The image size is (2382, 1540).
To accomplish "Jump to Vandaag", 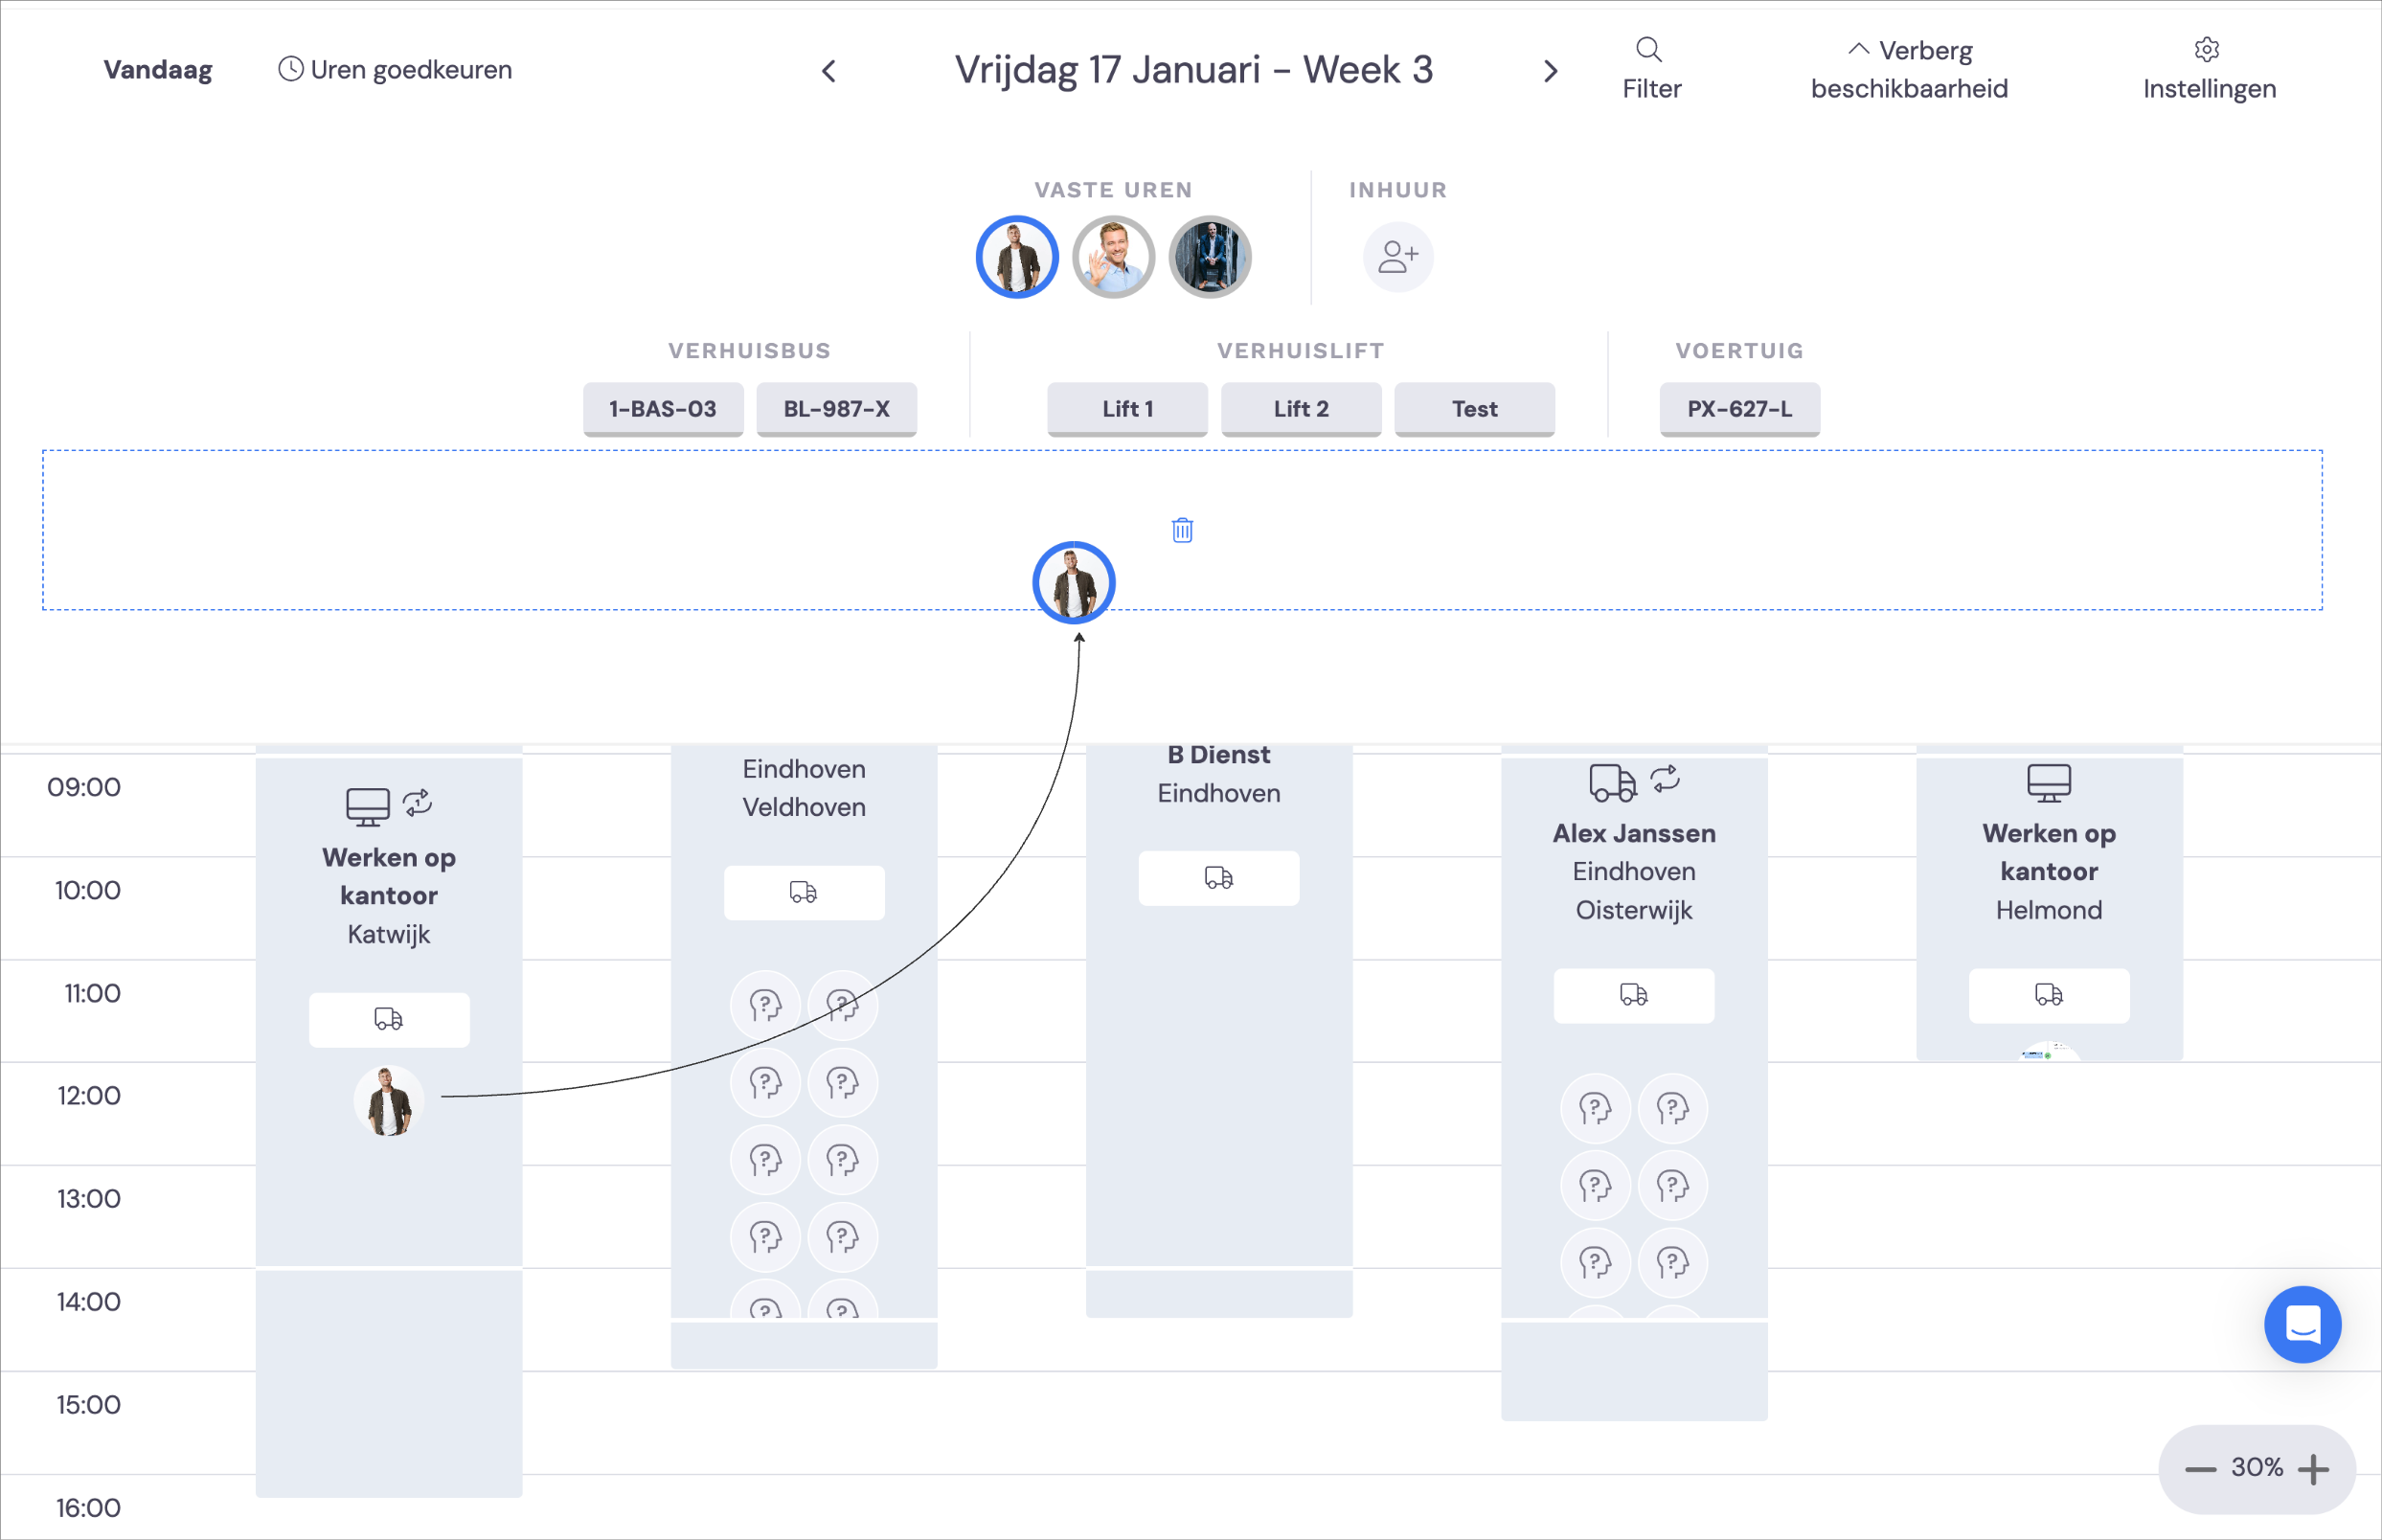I will tap(158, 70).
